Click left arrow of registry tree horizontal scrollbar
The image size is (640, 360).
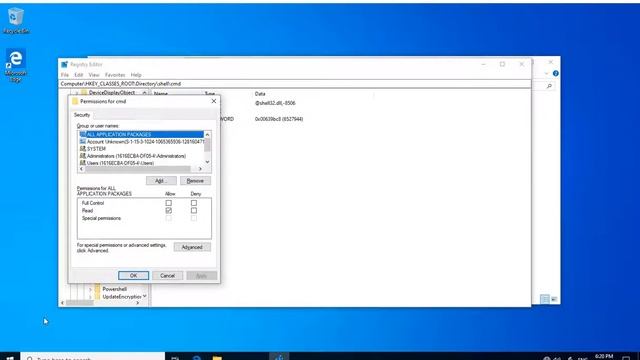pos(62,303)
